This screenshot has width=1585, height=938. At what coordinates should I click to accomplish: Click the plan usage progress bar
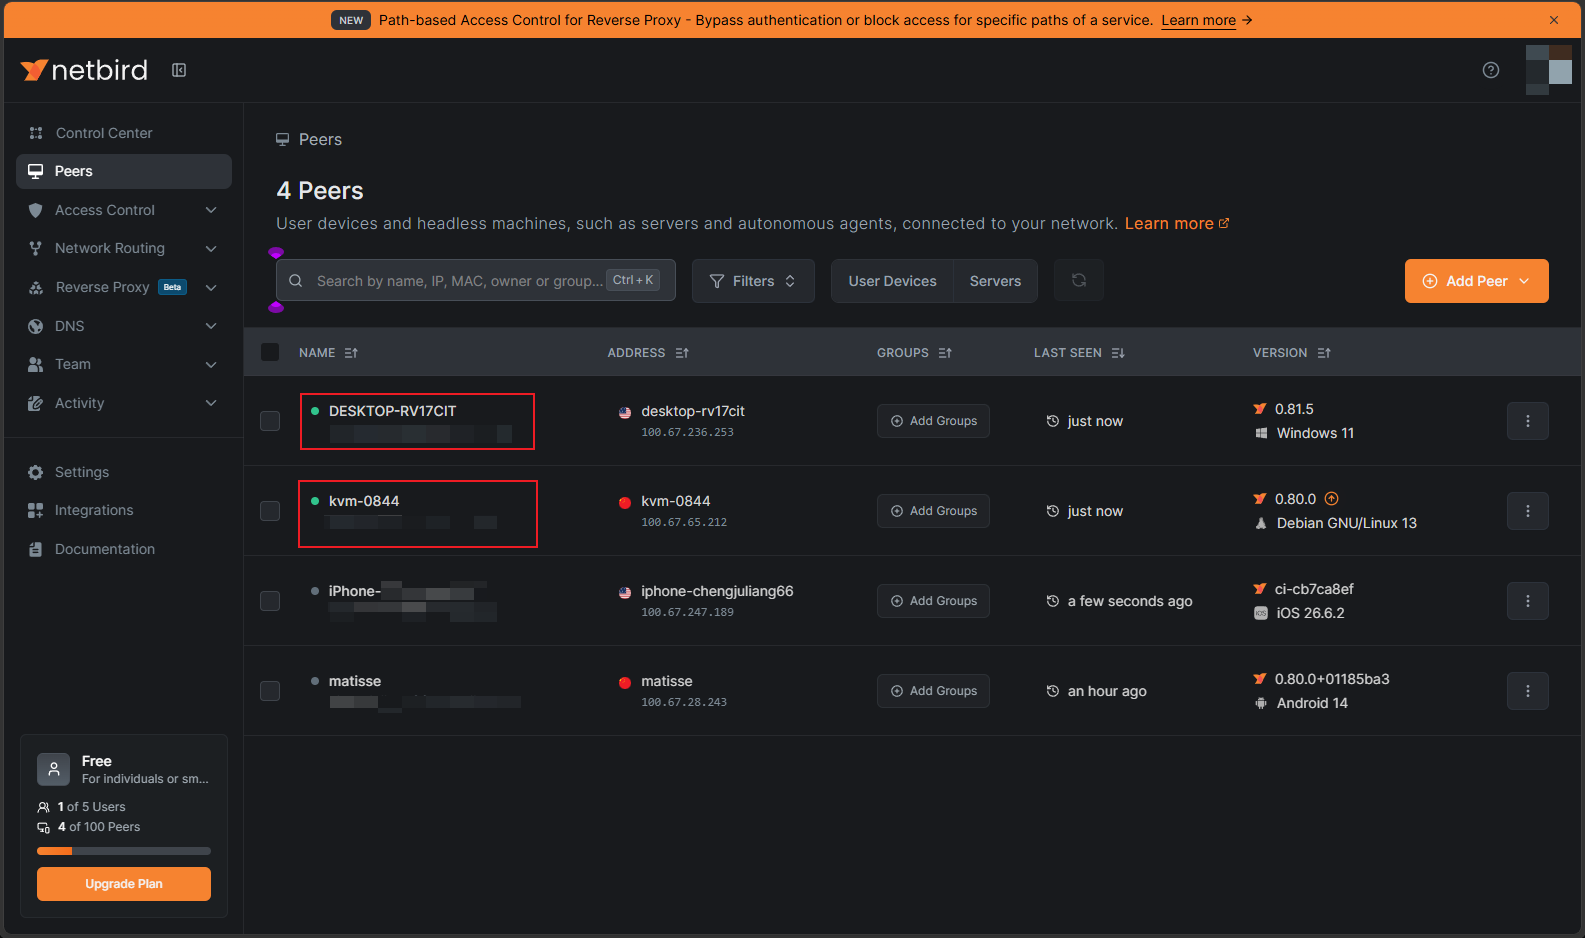124,851
